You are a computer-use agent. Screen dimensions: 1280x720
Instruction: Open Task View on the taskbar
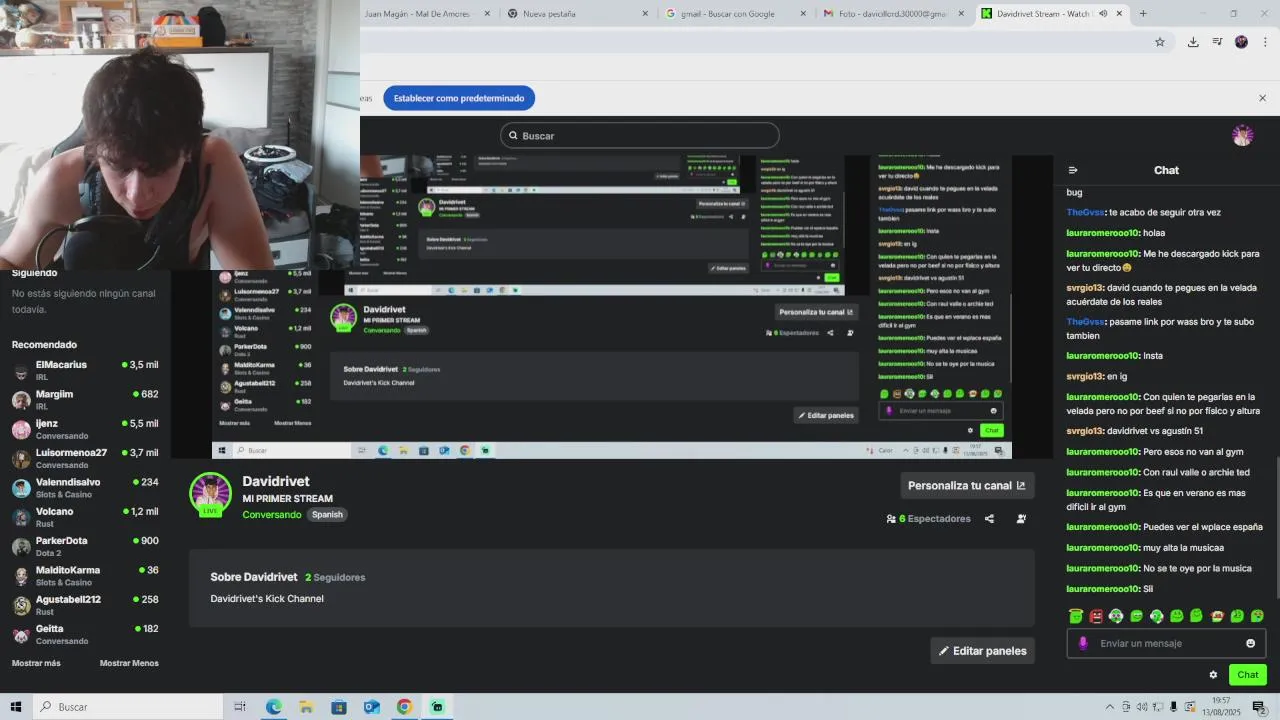[x=240, y=707]
